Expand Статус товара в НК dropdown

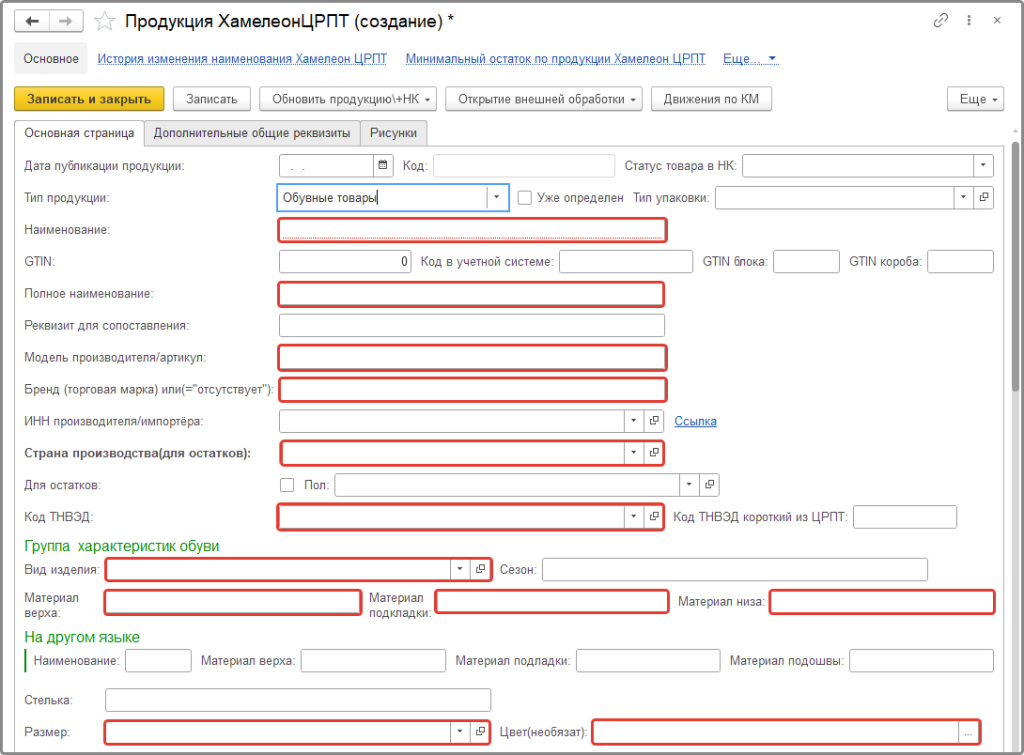click(983, 165)
